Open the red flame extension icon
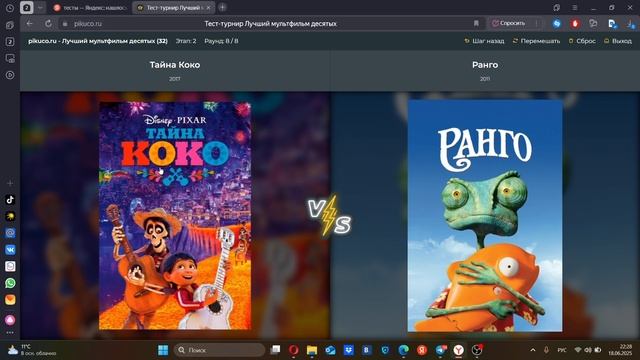This screenshot has height=360, width=640. [x=575, y=24]
